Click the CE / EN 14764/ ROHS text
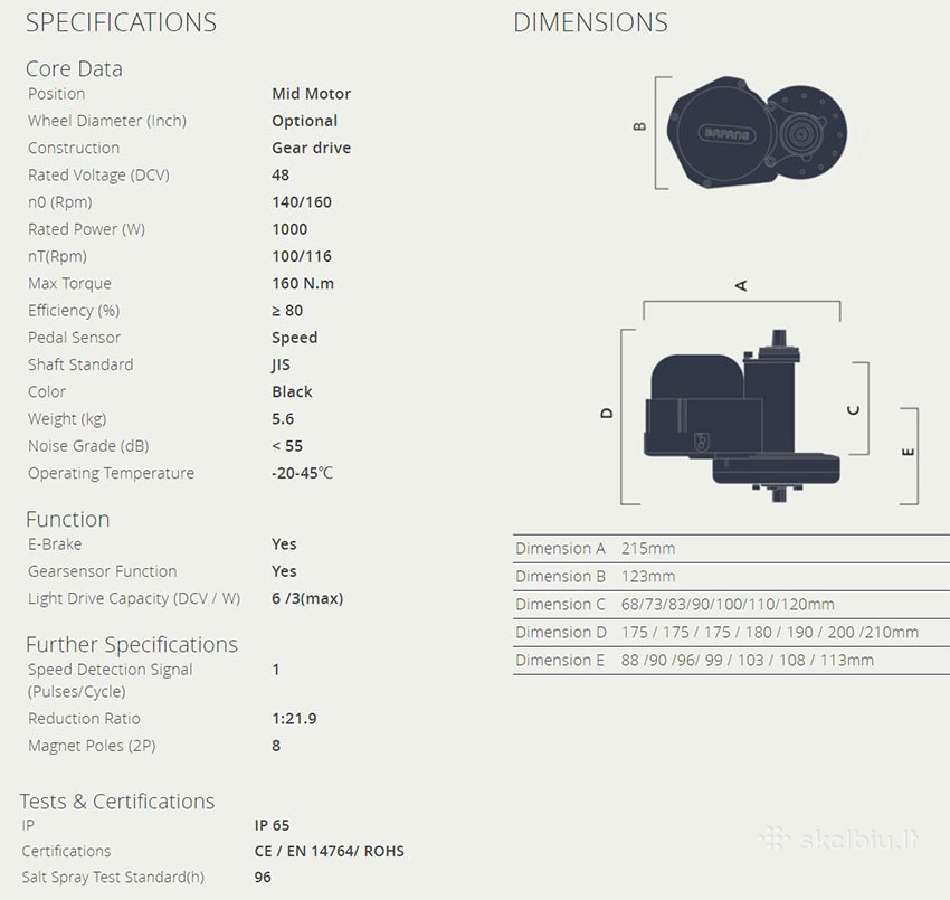Screen dimensions: 950x900 (329, 851)
